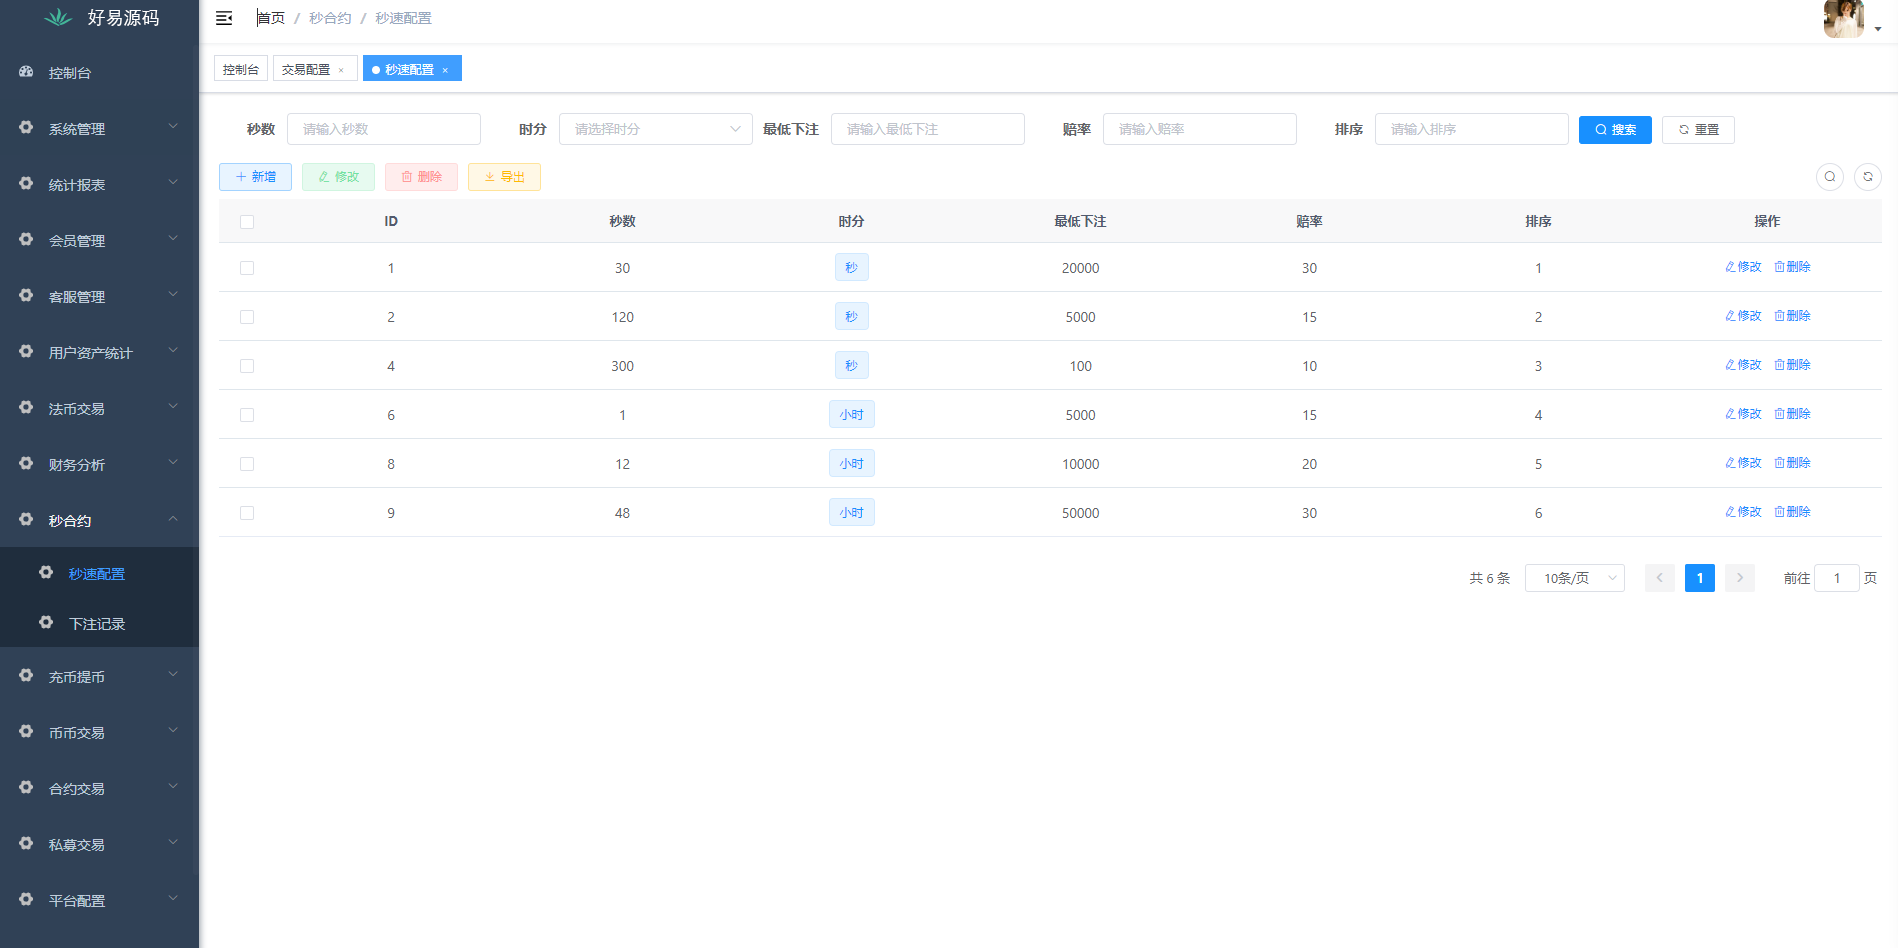
Task: Click the round search toggle icon above the table
Action: (x=1829, y=177)
